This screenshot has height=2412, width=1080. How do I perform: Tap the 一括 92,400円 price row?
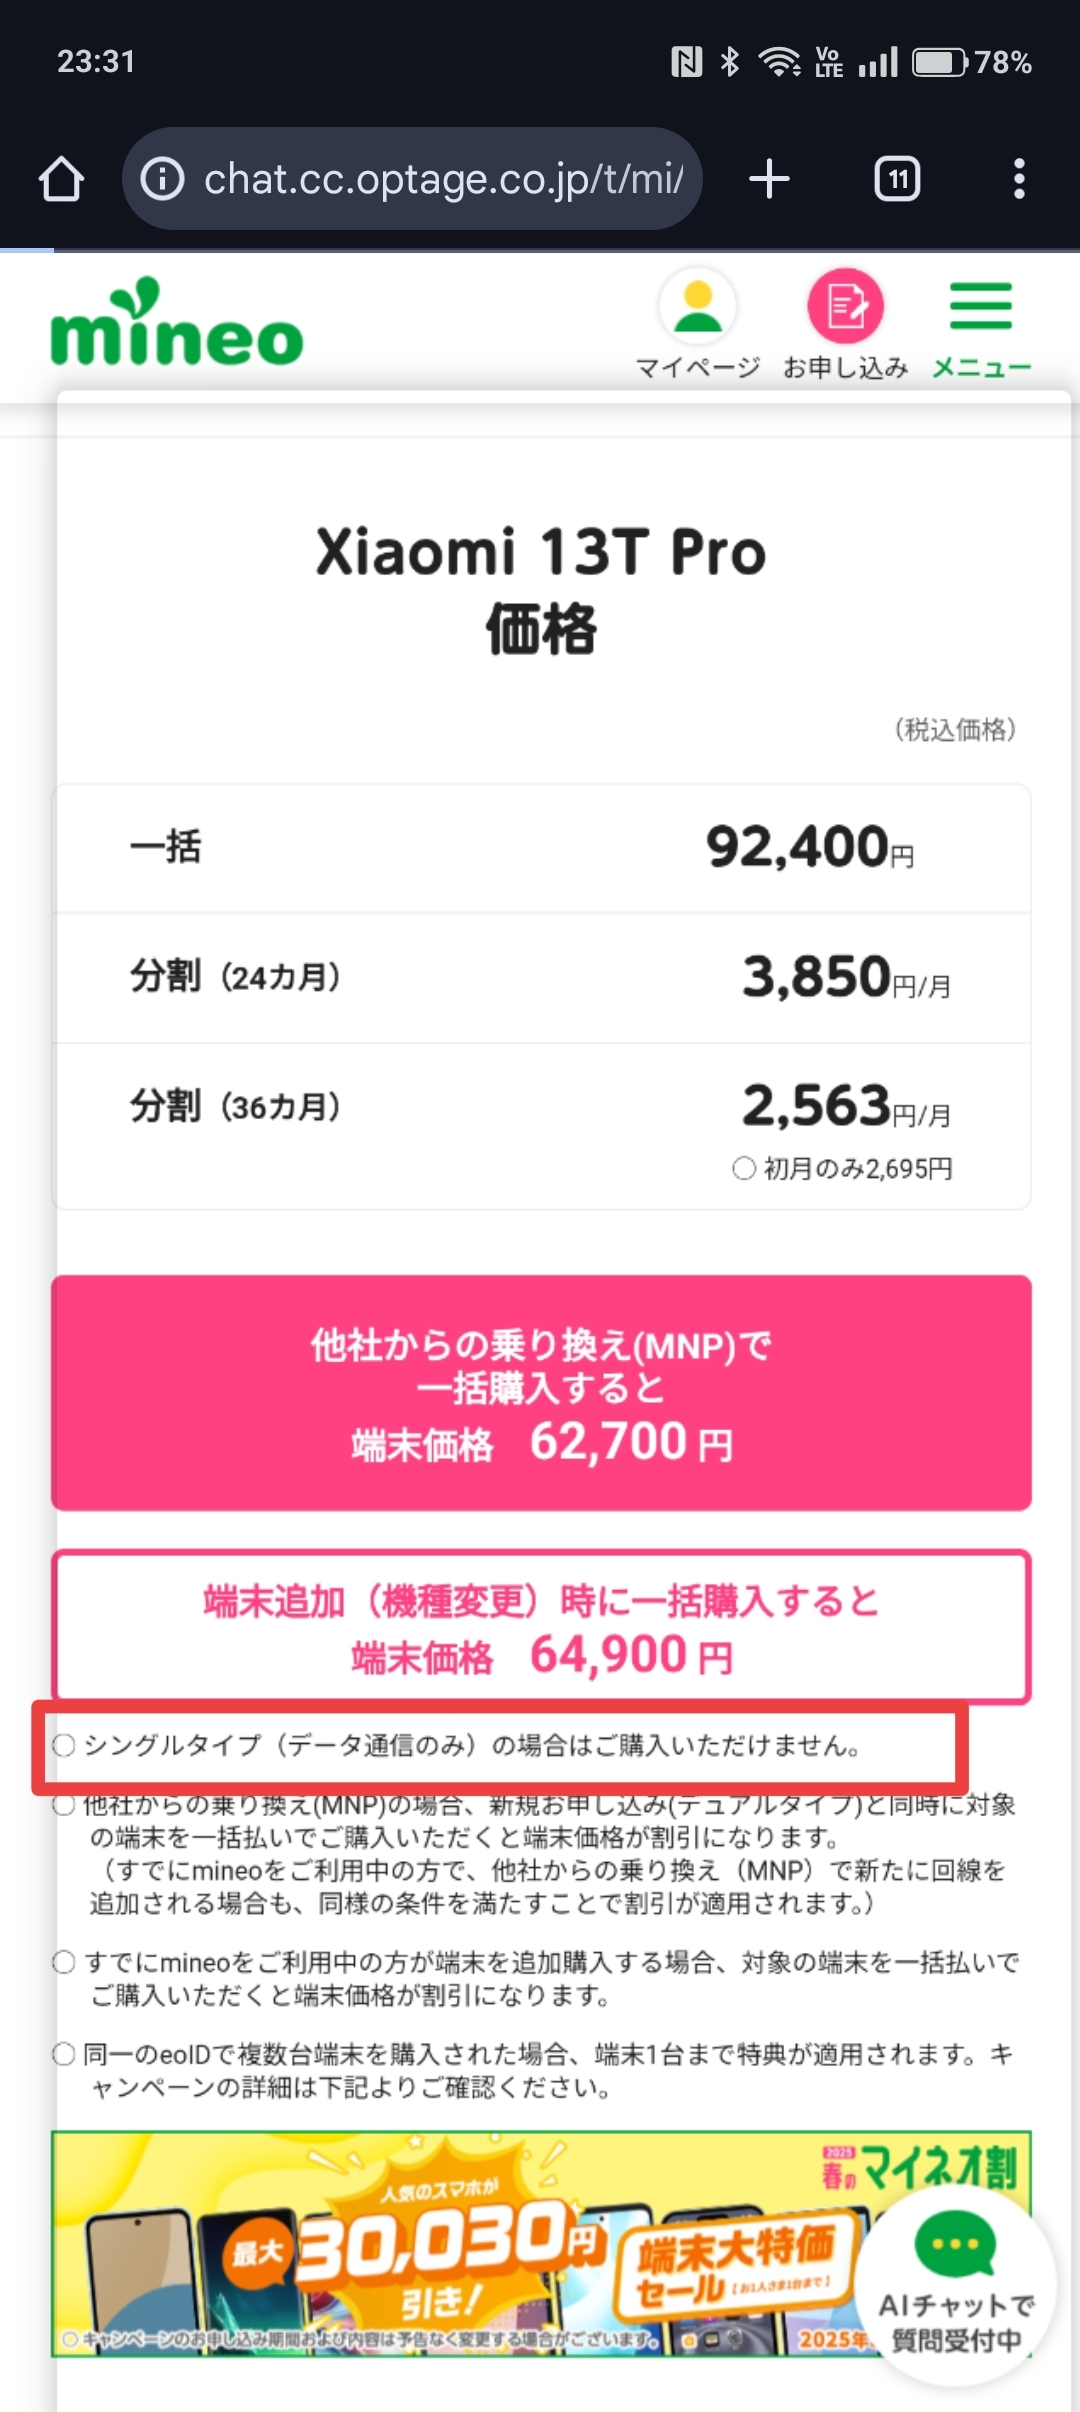tap(541, 848)
